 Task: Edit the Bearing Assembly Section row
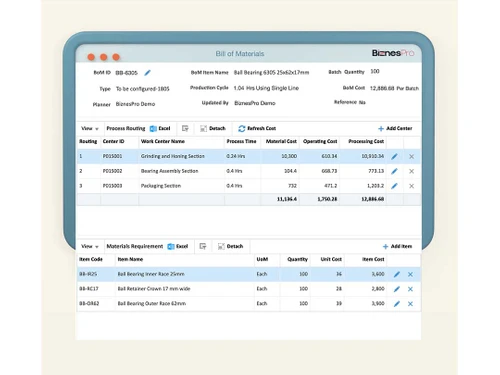pyautogui.click(x=394, y=171)
